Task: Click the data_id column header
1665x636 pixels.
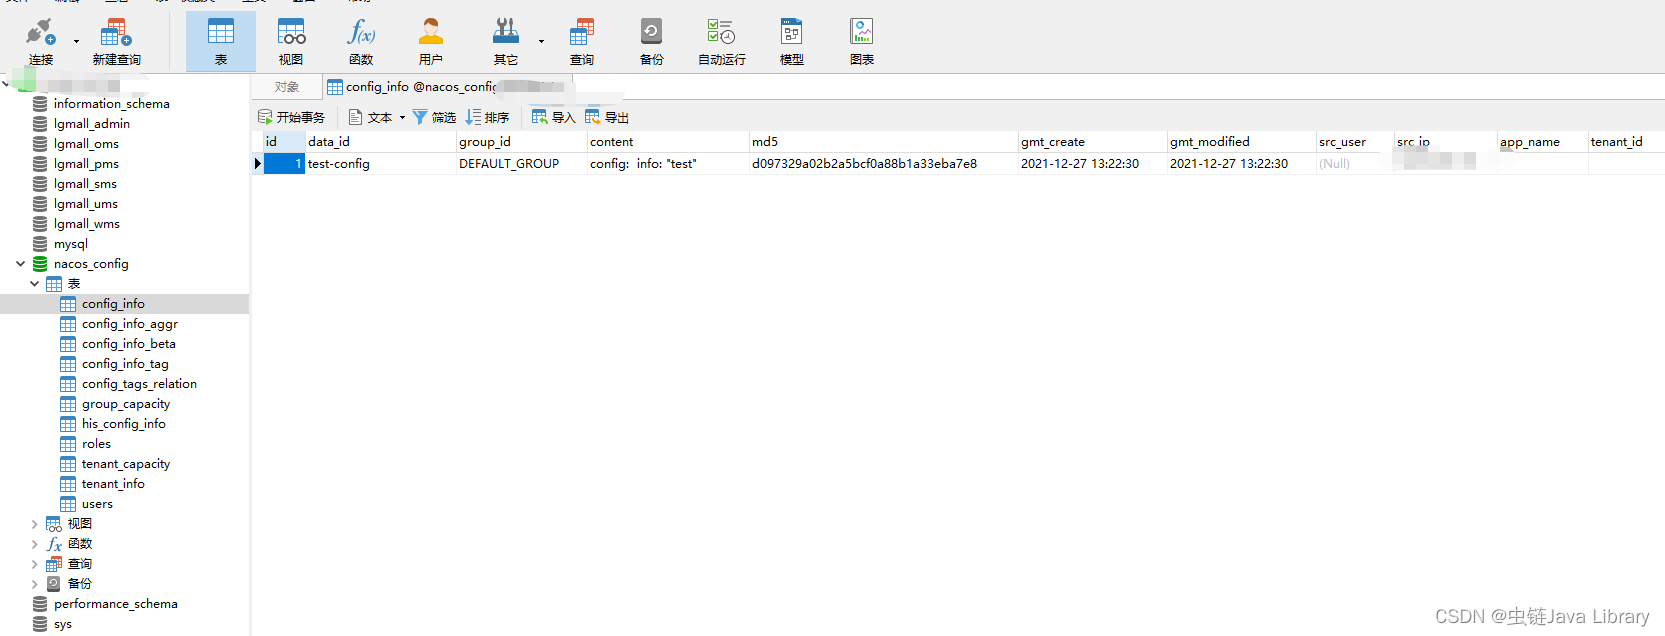Action: [380, 142]
